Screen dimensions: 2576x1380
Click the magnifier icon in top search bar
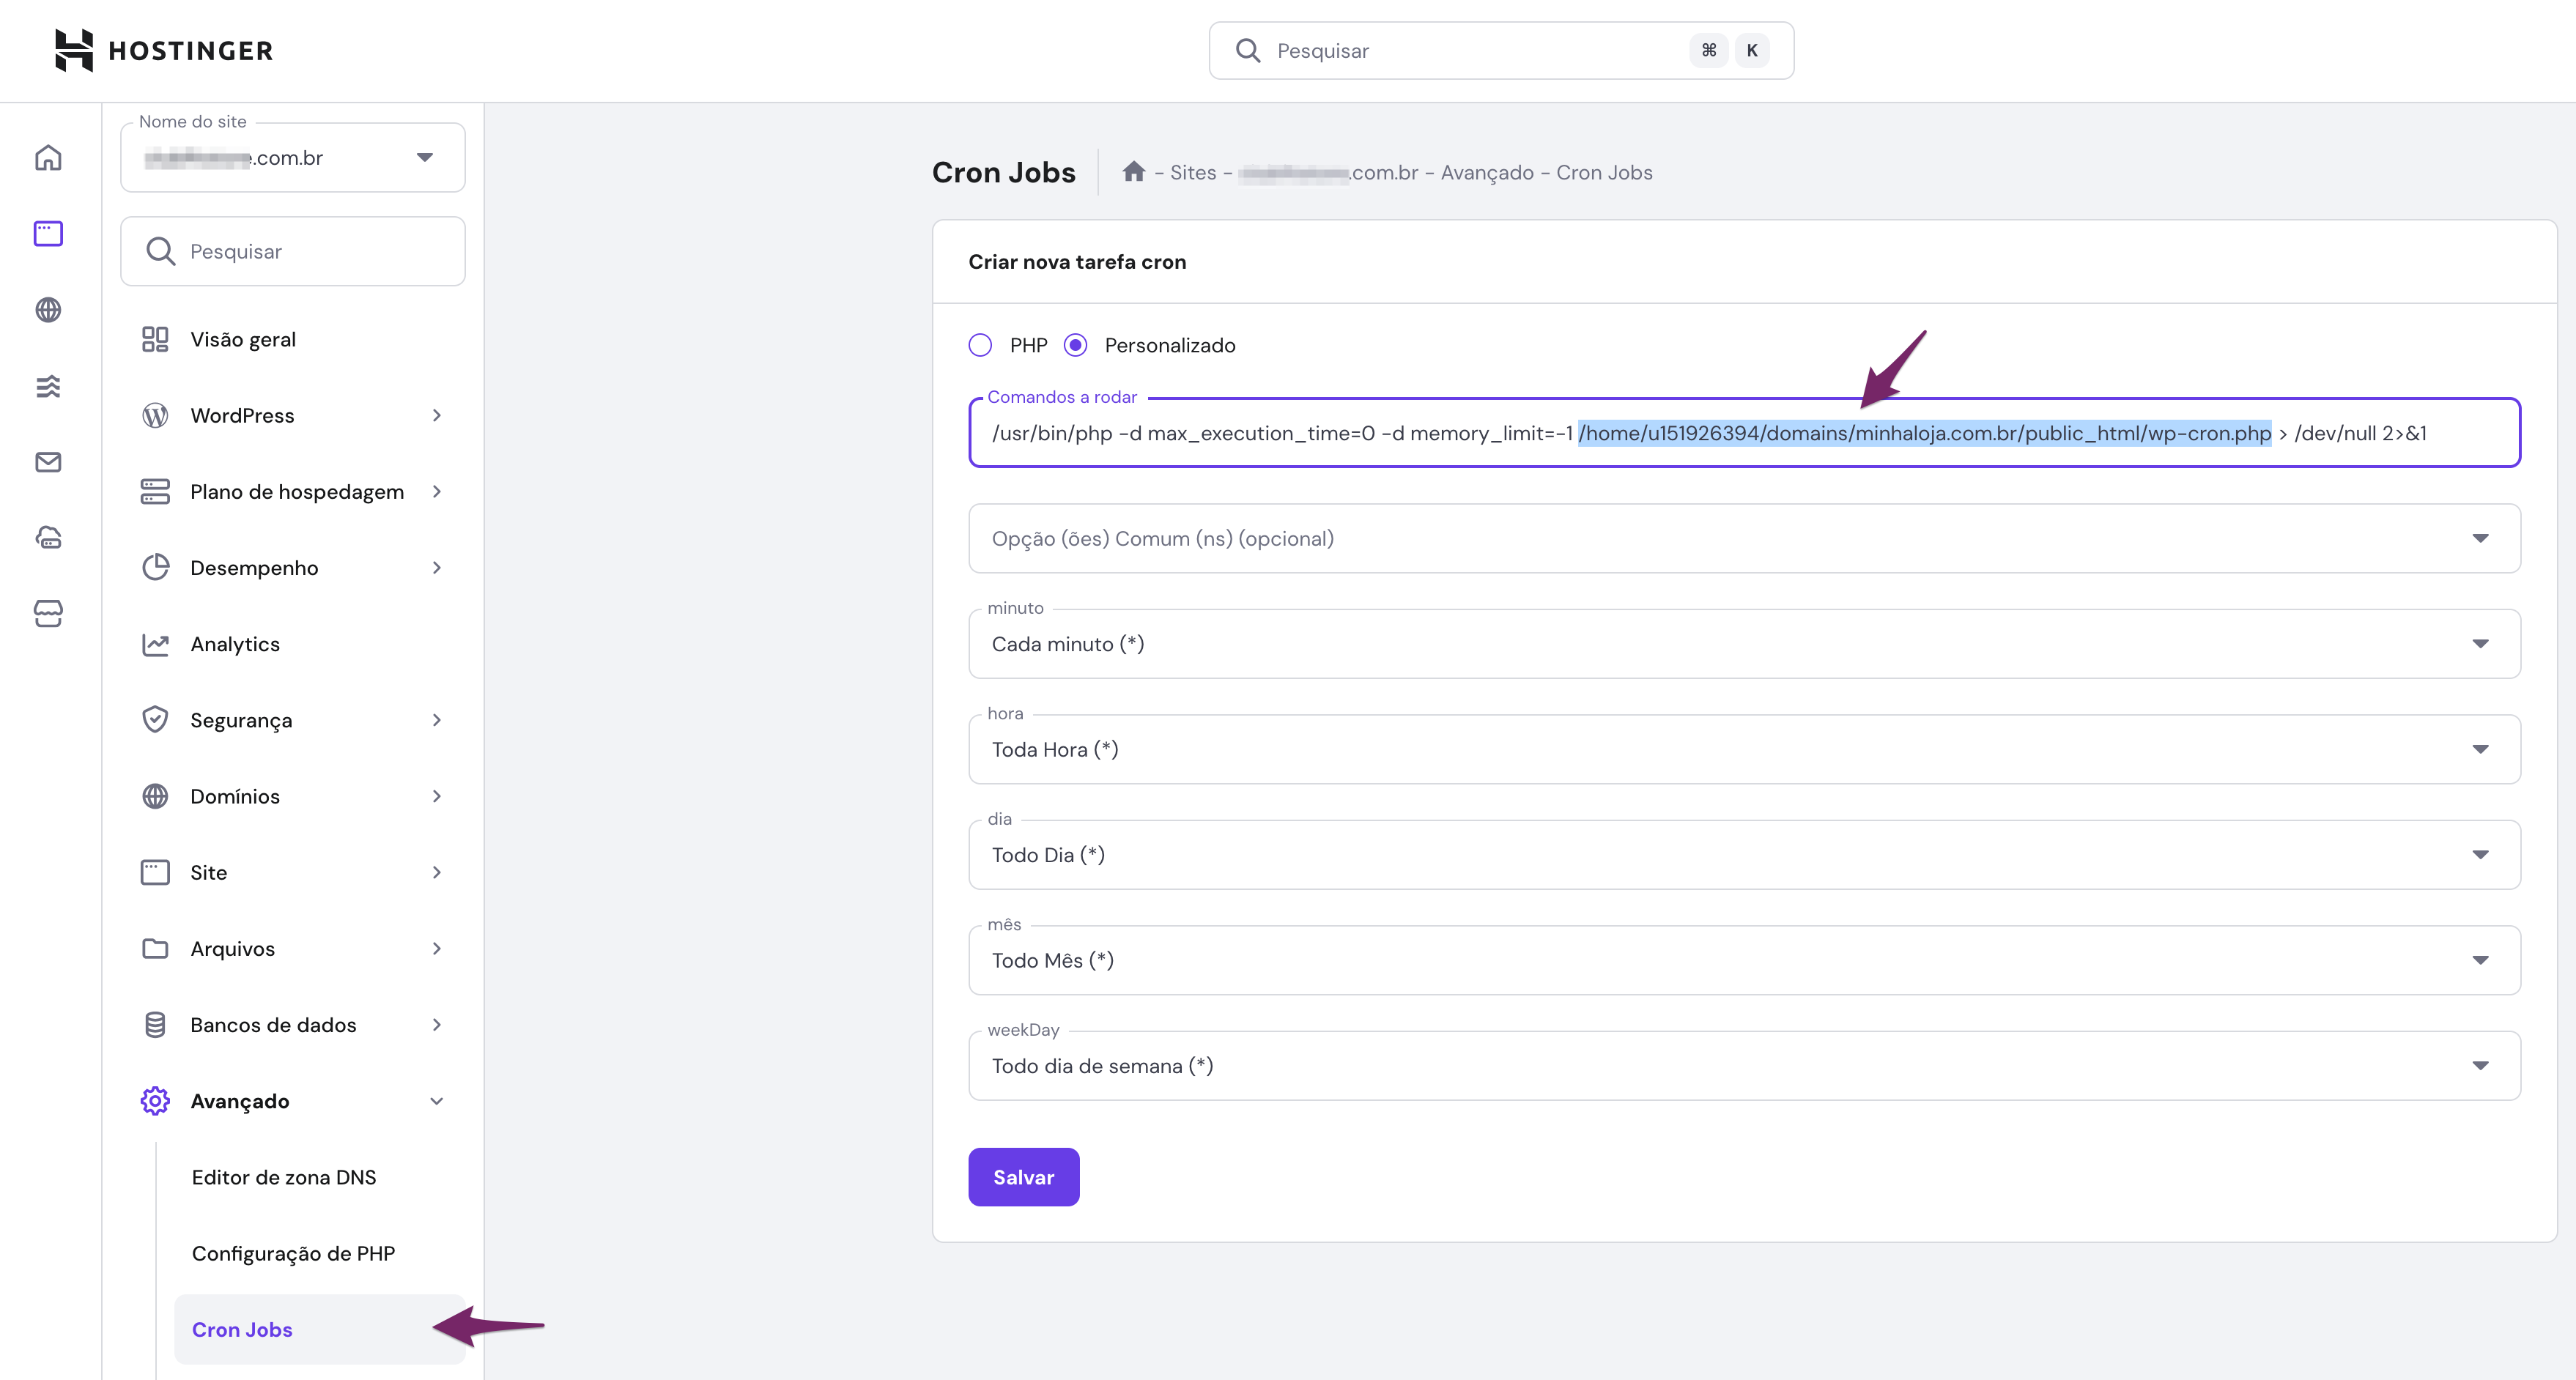pos(1247,51)
